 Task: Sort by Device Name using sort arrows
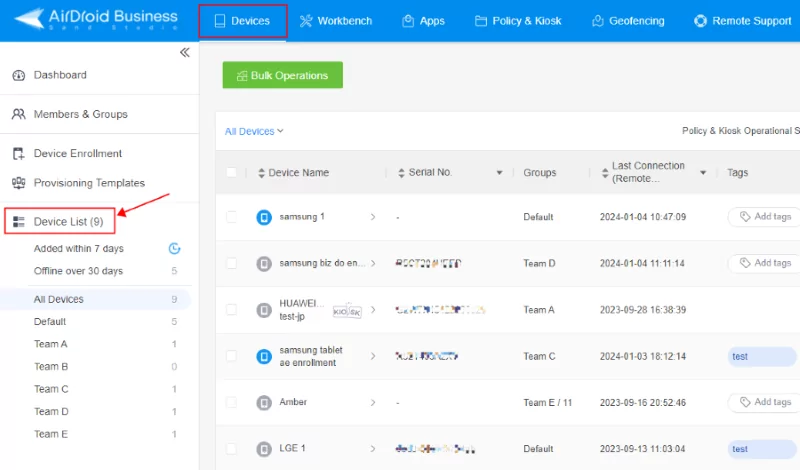tap(261, 173)
